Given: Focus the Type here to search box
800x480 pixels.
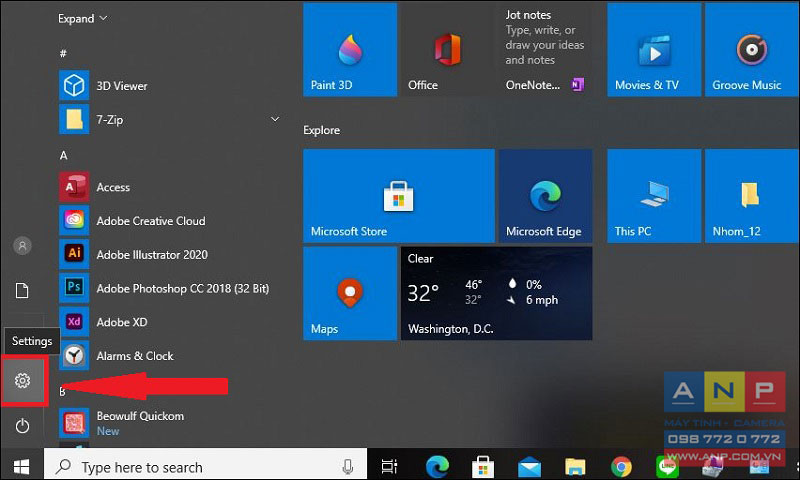Looking at the screenshot, I should [205, 466].
